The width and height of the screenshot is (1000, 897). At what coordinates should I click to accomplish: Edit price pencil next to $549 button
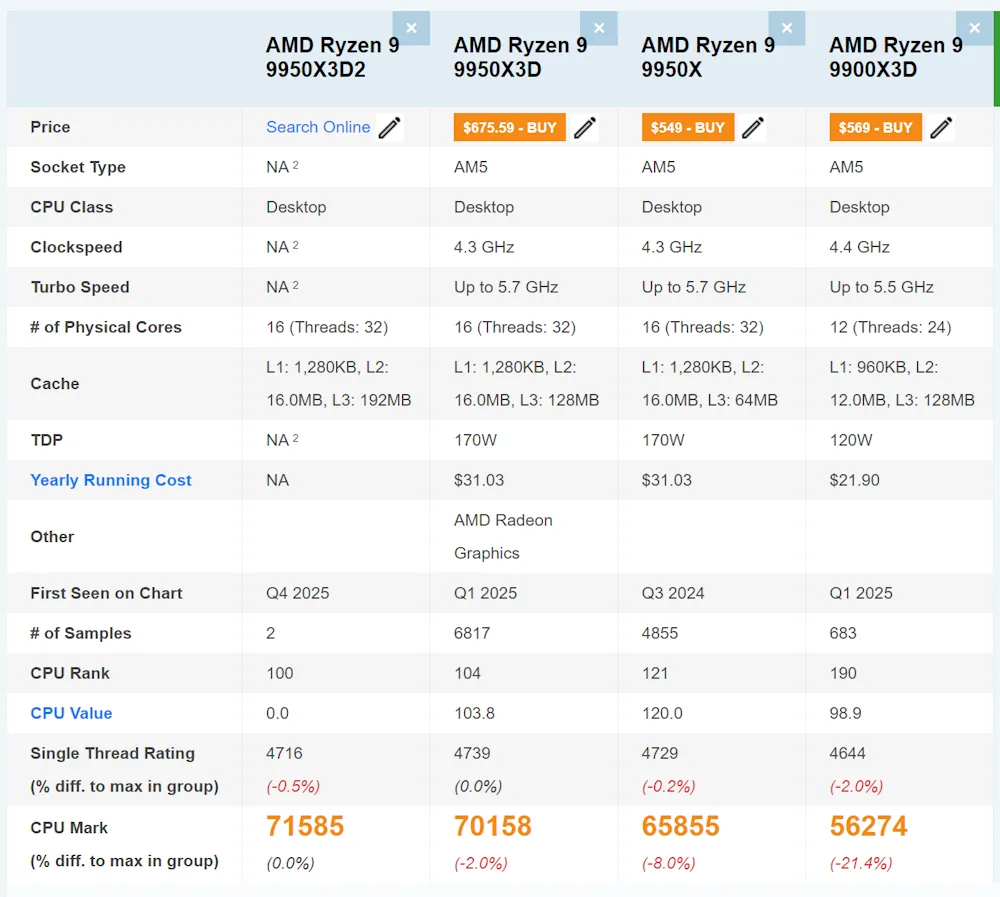[753, 128]
